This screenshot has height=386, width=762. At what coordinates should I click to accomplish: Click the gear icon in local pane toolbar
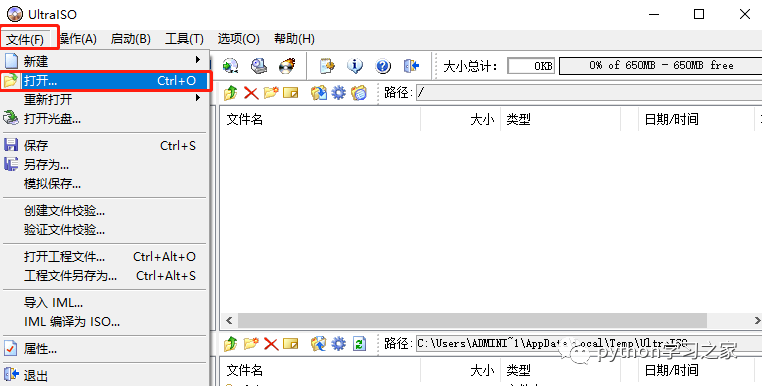(338, 344)
